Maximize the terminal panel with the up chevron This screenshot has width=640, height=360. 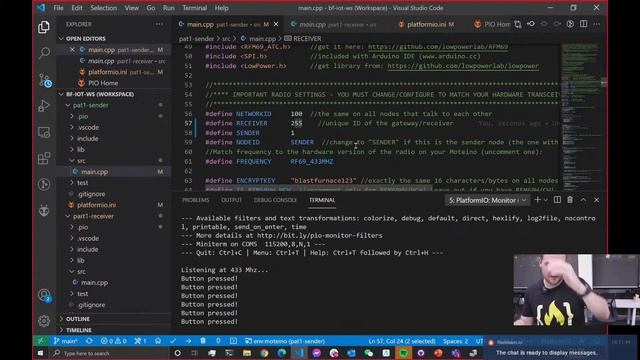point(583,200)
